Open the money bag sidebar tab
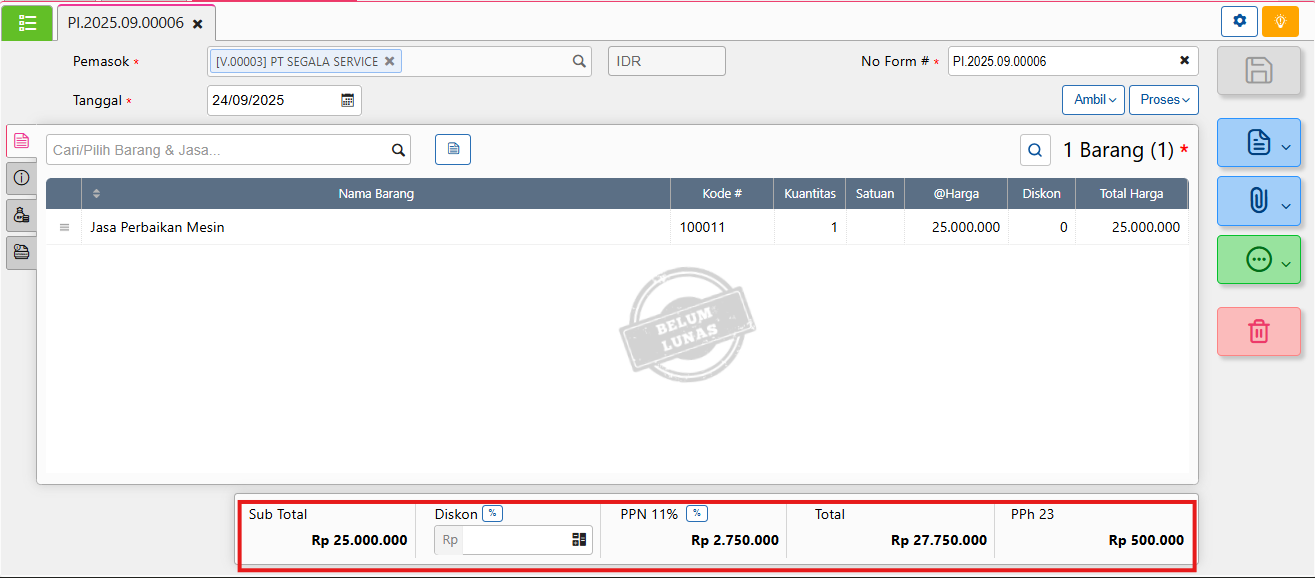The height and width of the screenshot is (578, 1315). click(x=21, y=215)
